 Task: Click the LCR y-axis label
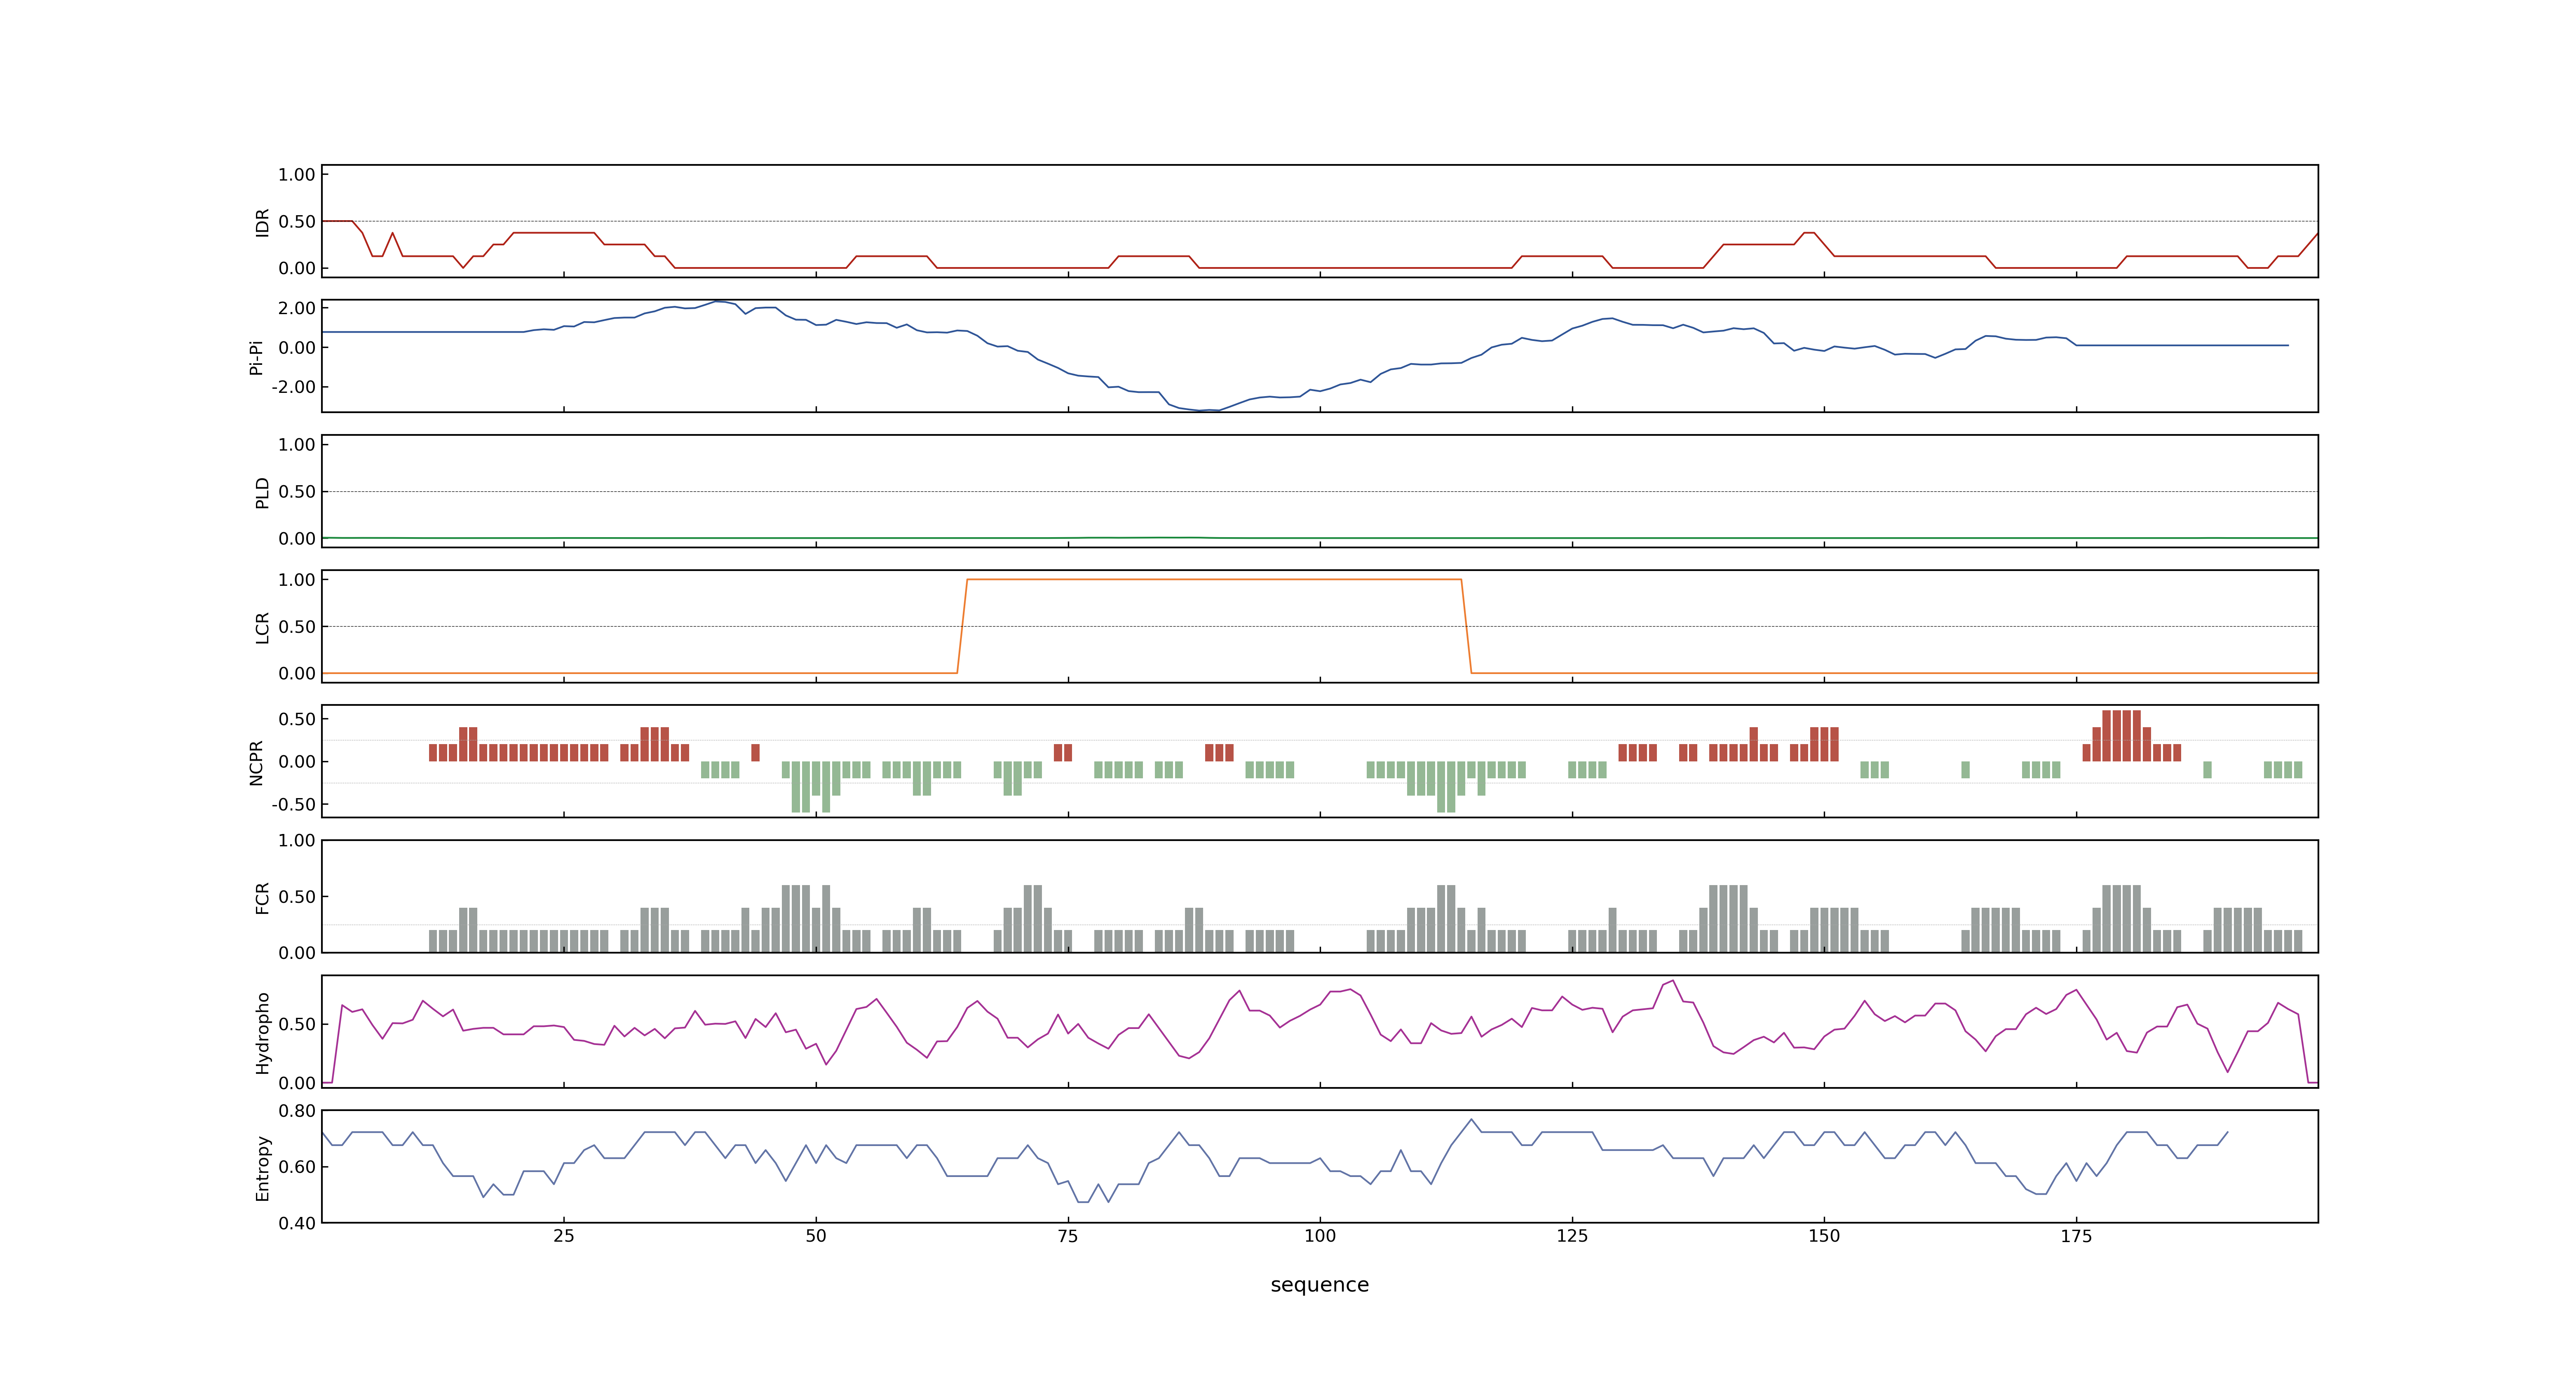[263, 627]
